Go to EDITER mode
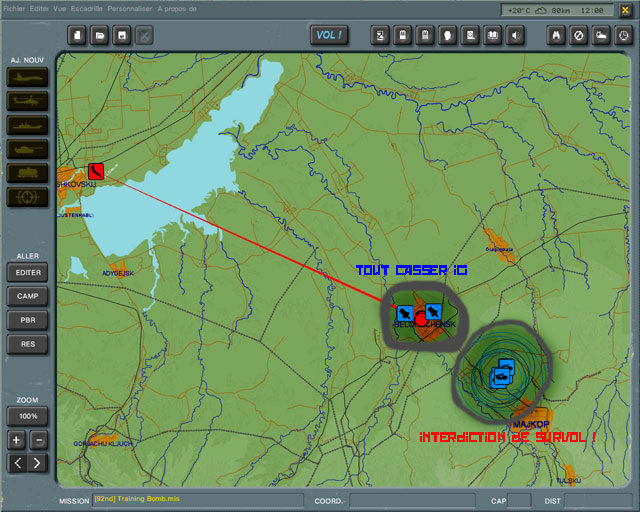 point(27,272)
